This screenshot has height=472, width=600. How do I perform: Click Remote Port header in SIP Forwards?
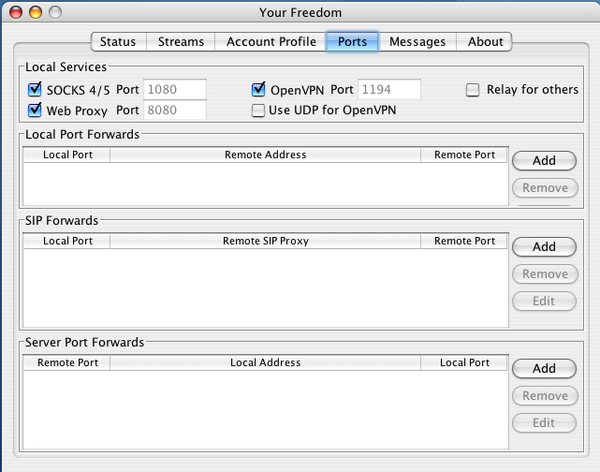[464, 241]
